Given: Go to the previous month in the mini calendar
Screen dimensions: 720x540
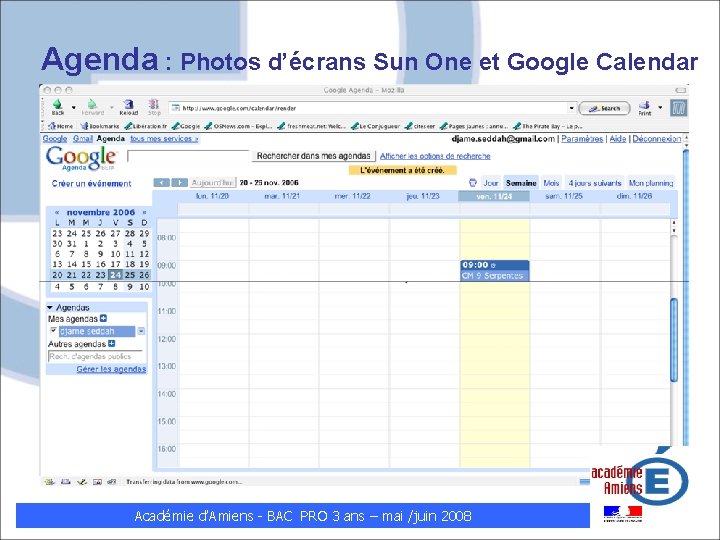Looking at the screenshot, I should [57, 213].
